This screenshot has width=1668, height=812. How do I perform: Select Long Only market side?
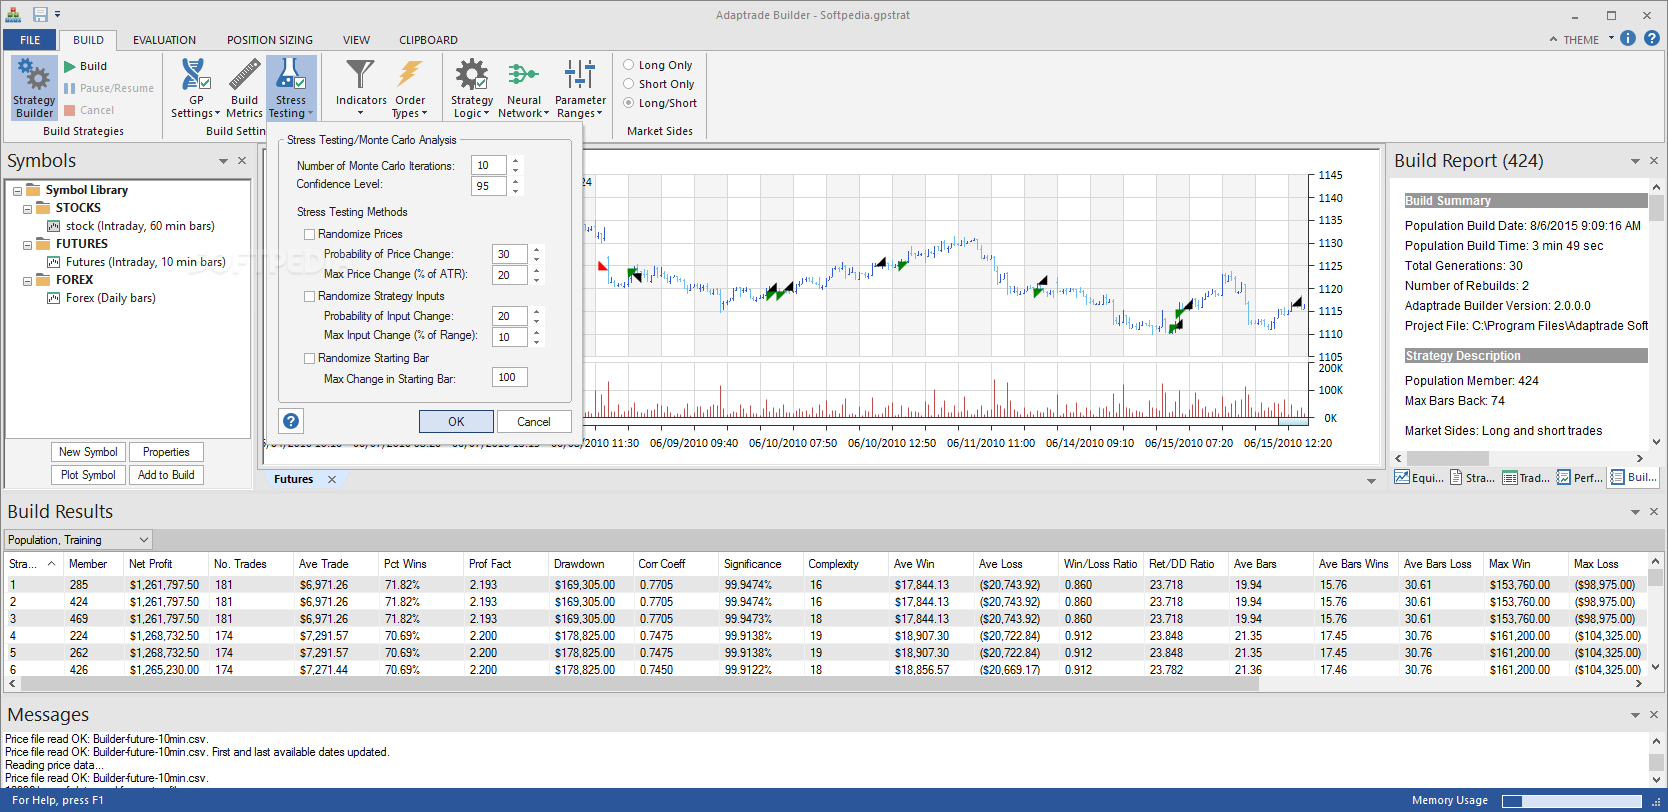pyautogui.click(x=629, y=65)
